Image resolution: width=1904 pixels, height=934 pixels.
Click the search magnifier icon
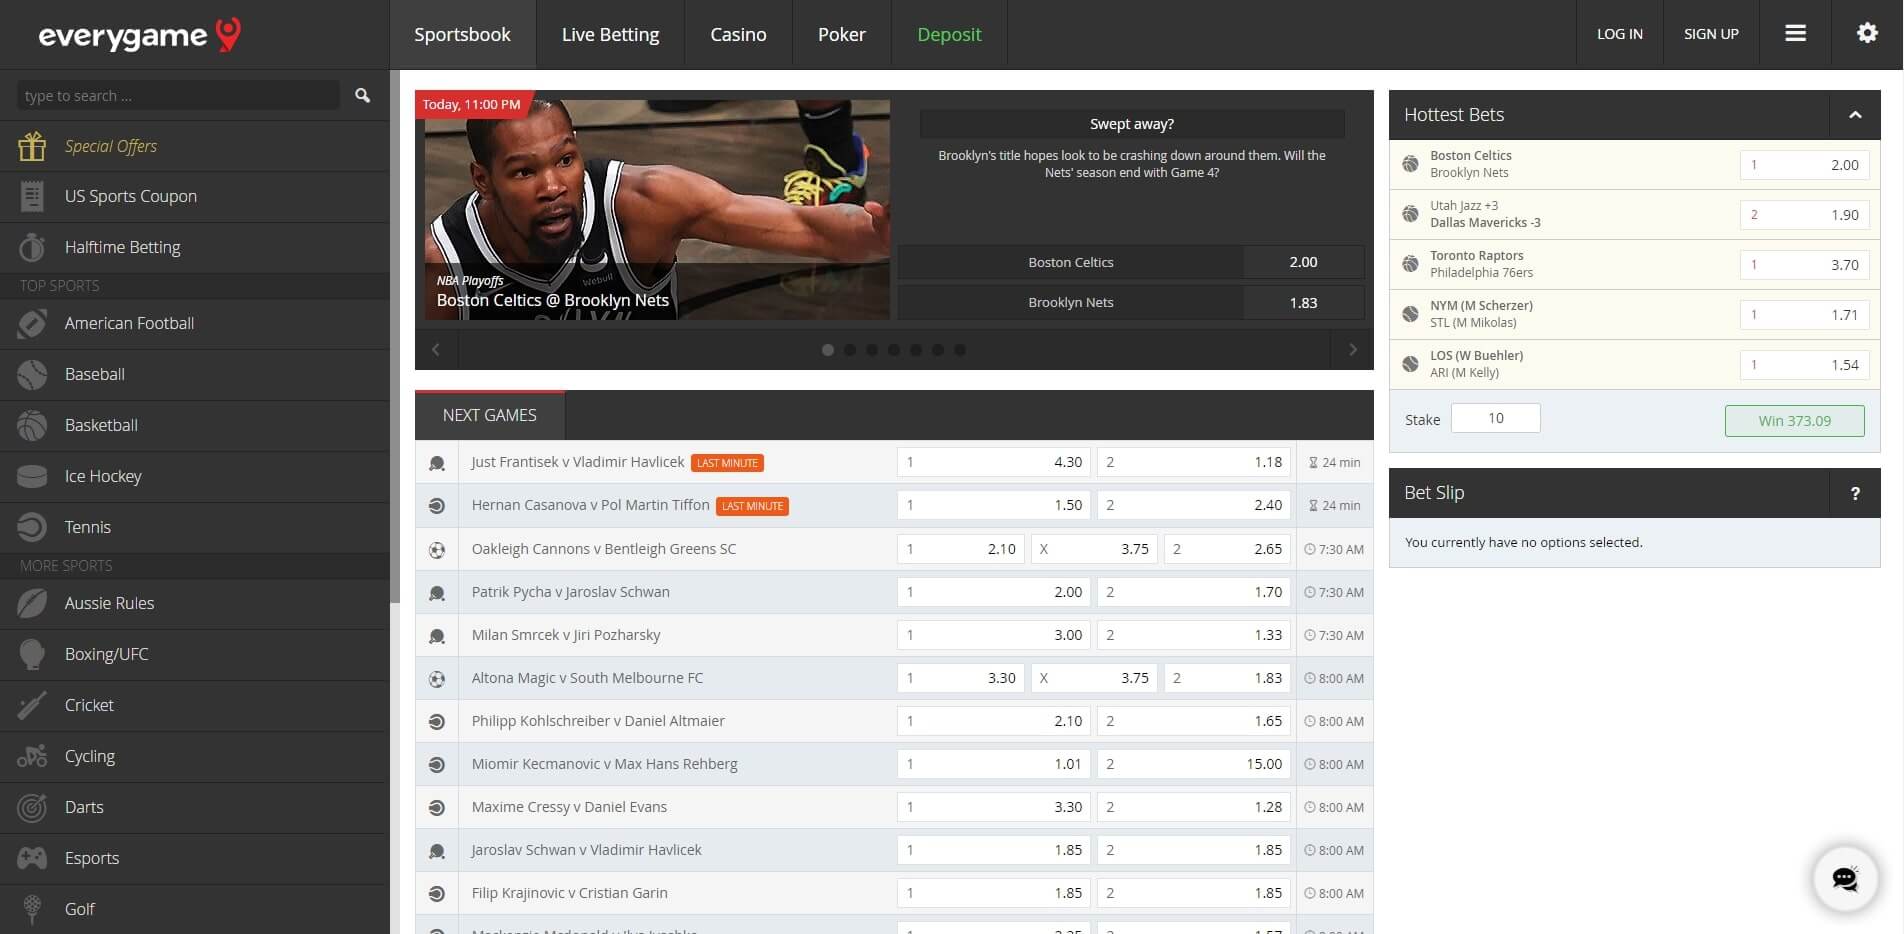pos(362,96)
